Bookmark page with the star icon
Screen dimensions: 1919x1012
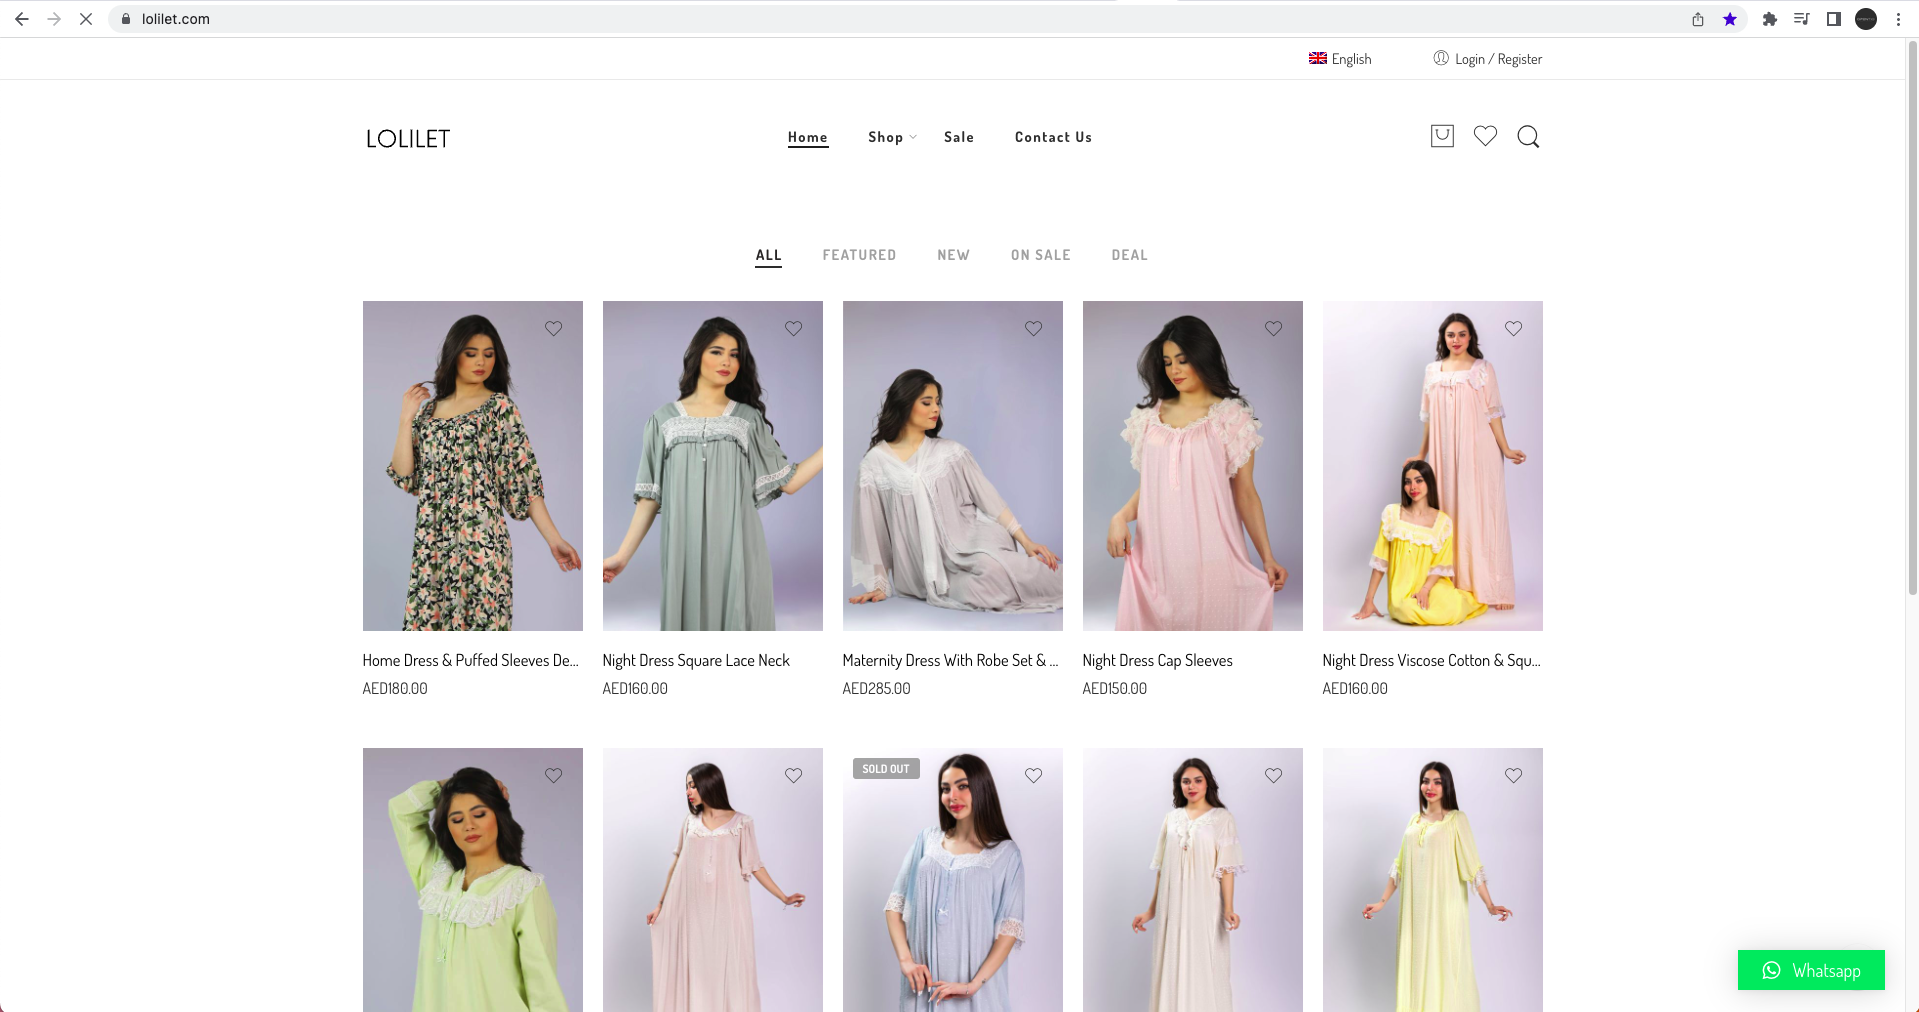tap(1730, 19)
